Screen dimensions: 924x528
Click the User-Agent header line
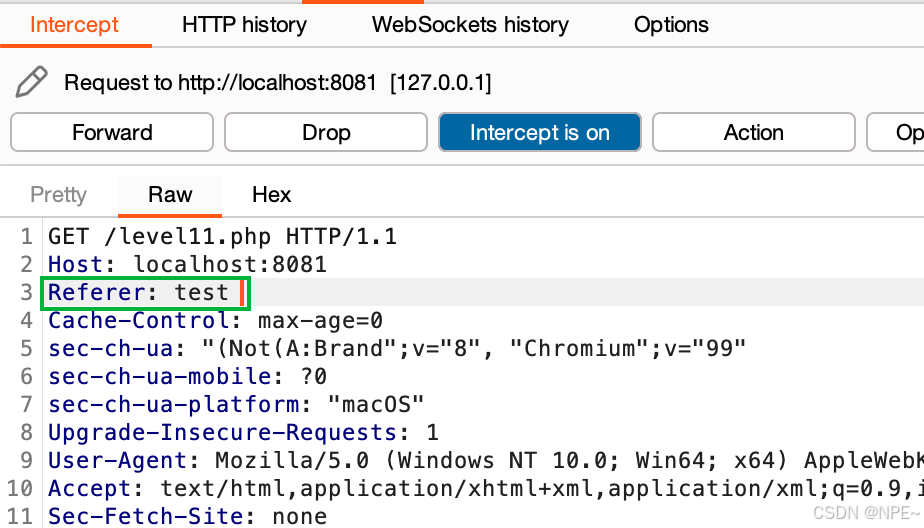pyautogui.click(x=486, y=460)
